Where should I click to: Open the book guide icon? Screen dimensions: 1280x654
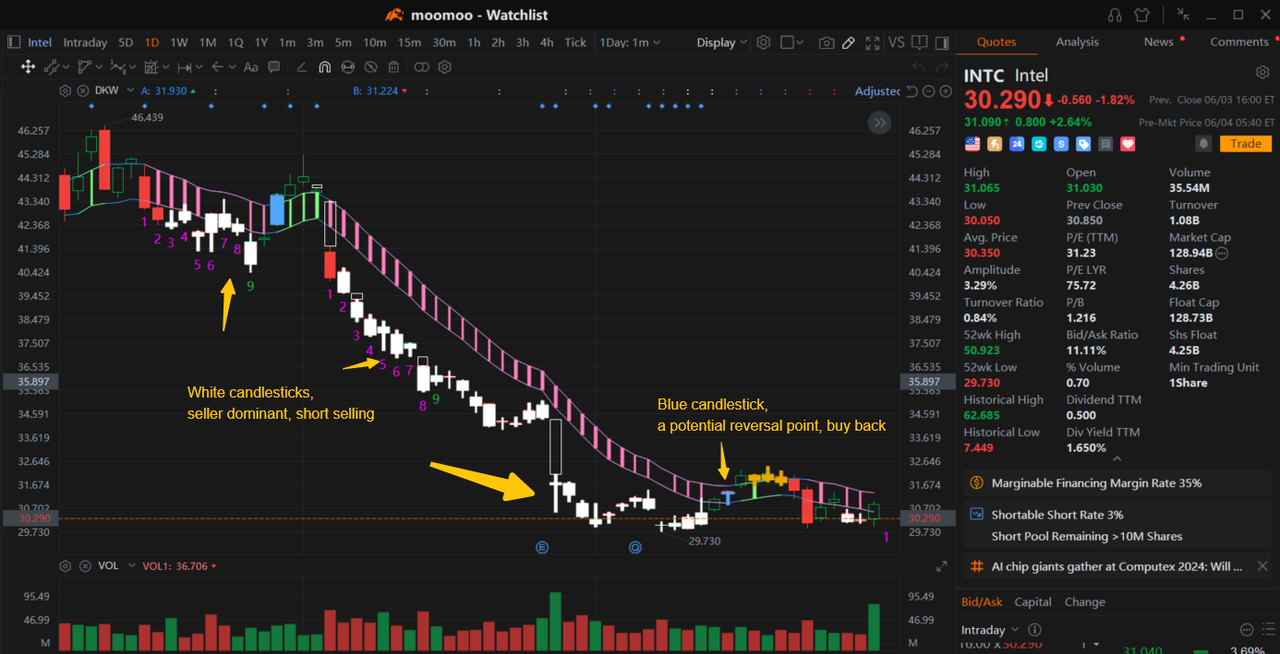tap(921, 43)
